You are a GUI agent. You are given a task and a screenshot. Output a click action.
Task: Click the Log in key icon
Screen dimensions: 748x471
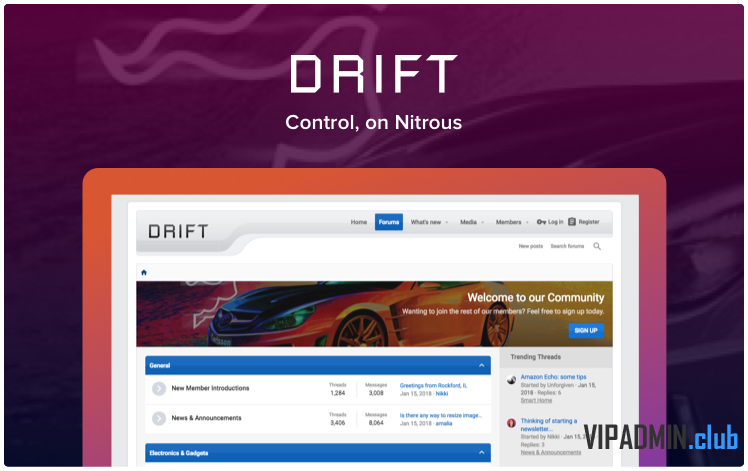tap(541, 222)
